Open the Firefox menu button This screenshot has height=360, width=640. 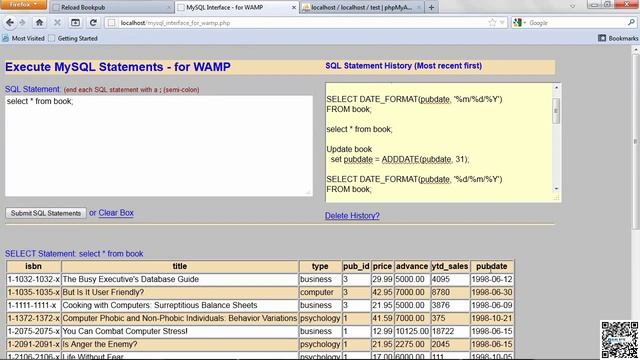pyautogui.click(x=23, y=4)
